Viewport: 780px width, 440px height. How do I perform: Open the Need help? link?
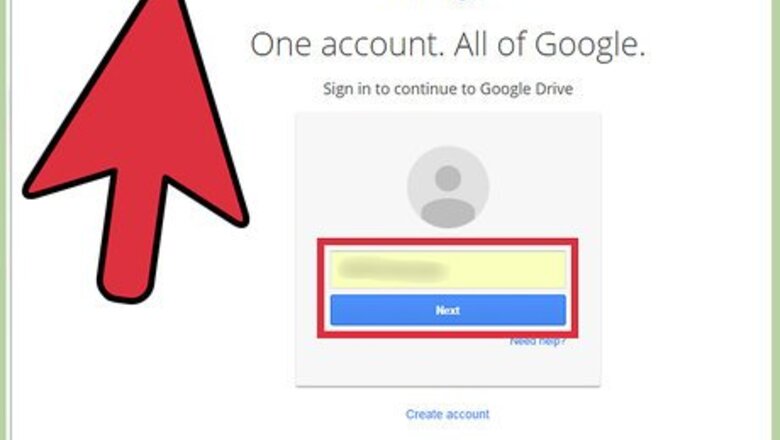pyautogui.click(x=538, y=342)
